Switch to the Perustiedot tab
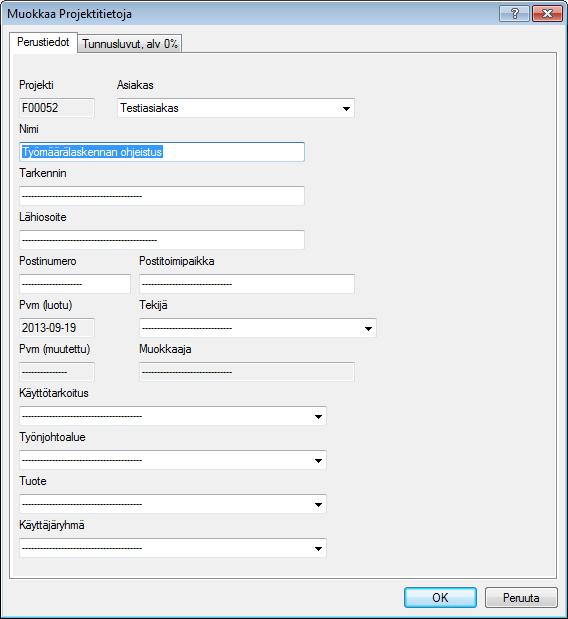 pos(43,42)
